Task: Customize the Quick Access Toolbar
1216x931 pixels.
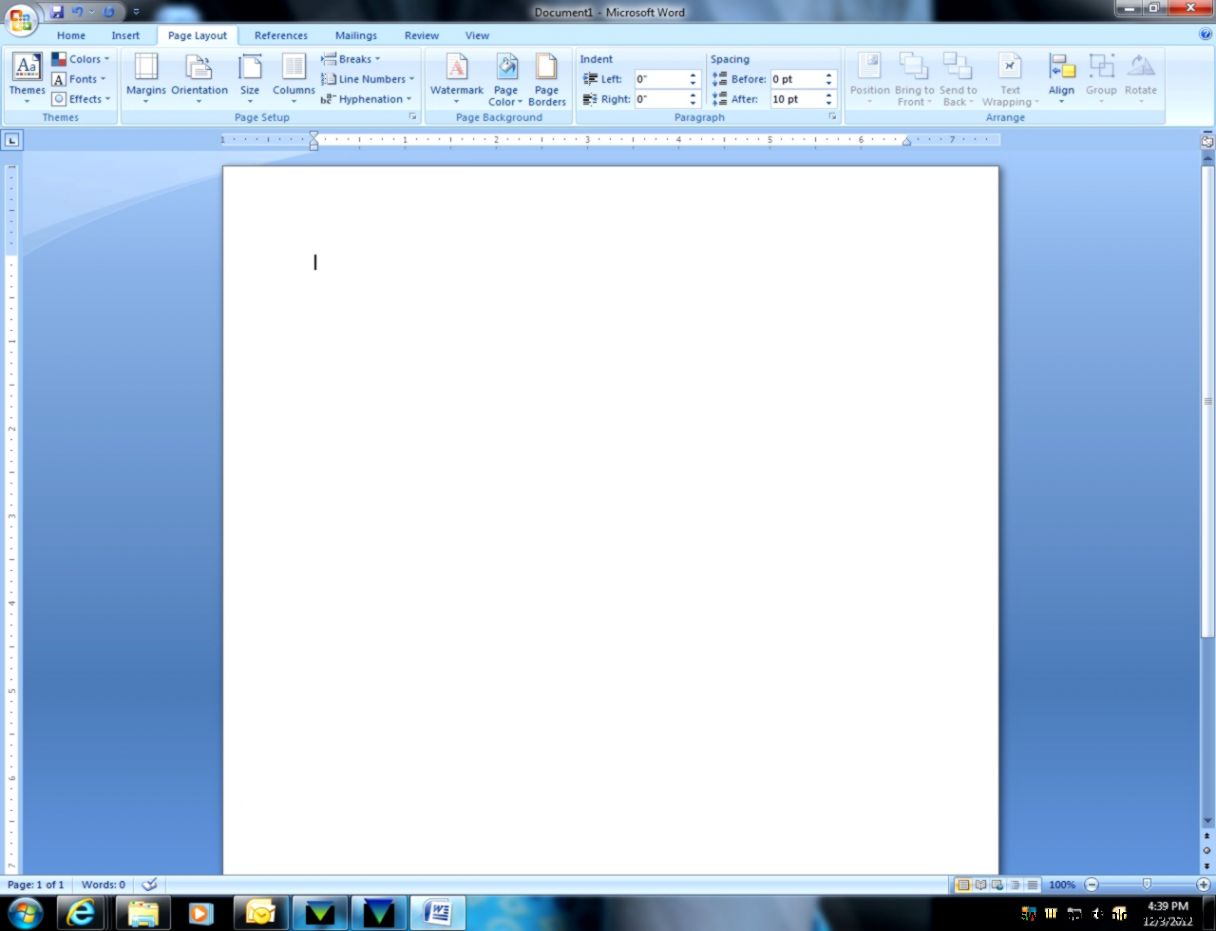Action: click(x=136, y=12)
